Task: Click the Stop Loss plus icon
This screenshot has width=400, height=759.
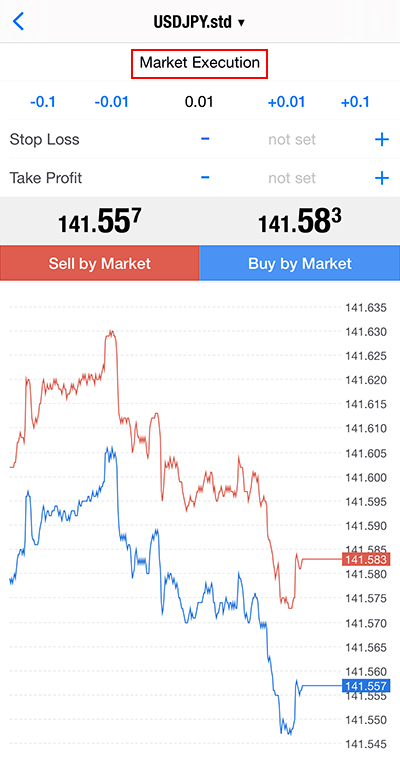Action: coord(382,140)
